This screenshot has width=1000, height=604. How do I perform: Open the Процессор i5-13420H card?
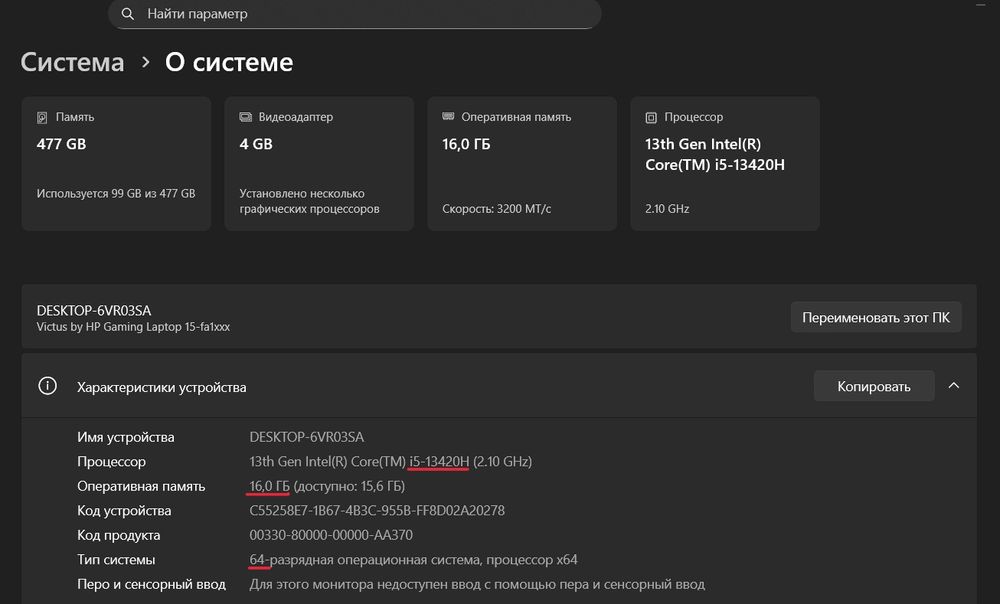(725, 164)
